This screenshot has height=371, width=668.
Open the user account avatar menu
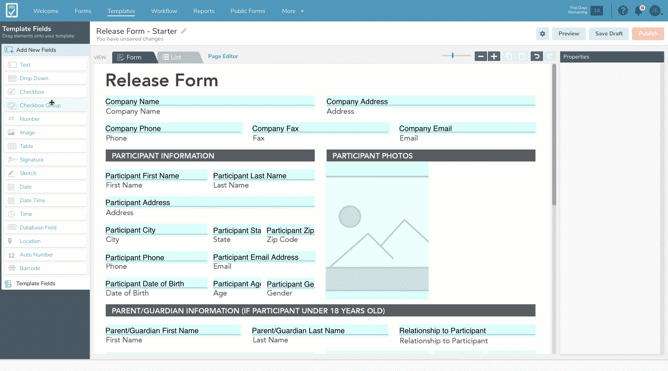pos(655,11)
